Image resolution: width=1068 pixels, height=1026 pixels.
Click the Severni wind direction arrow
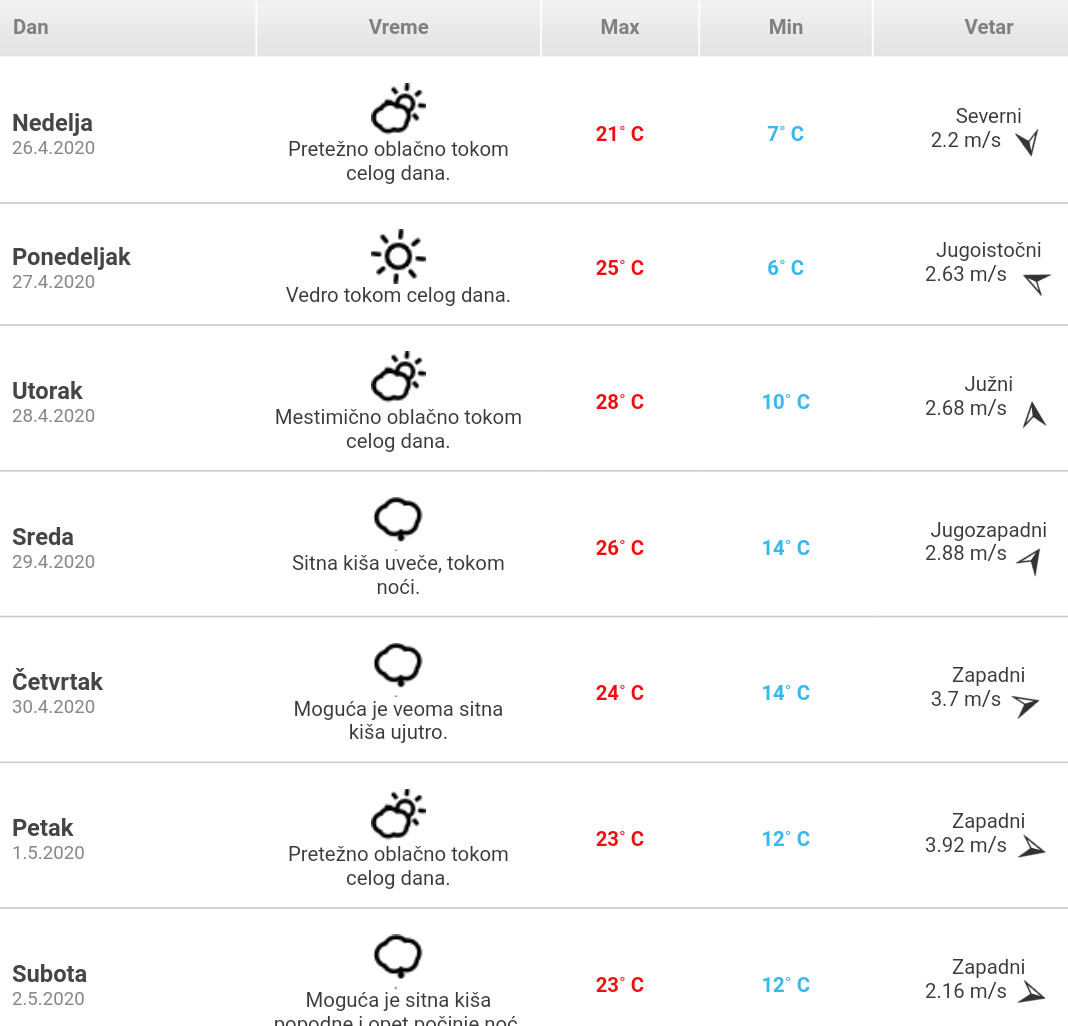tap(1027, 143)
